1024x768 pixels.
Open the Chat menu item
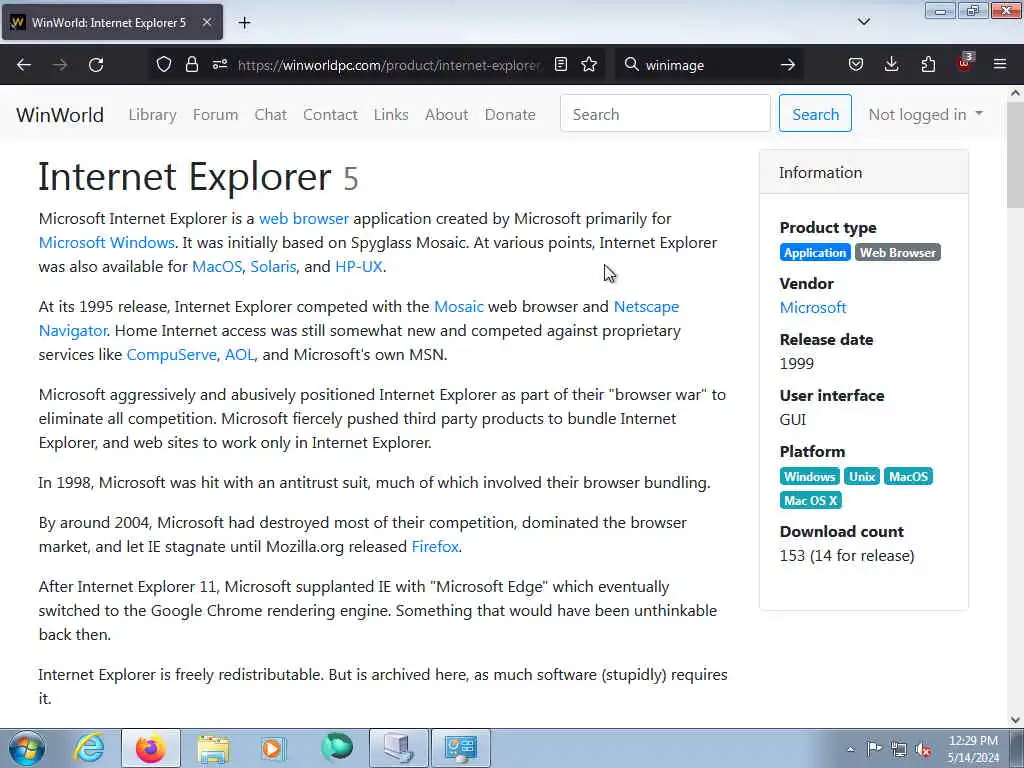tap(270, 115)
